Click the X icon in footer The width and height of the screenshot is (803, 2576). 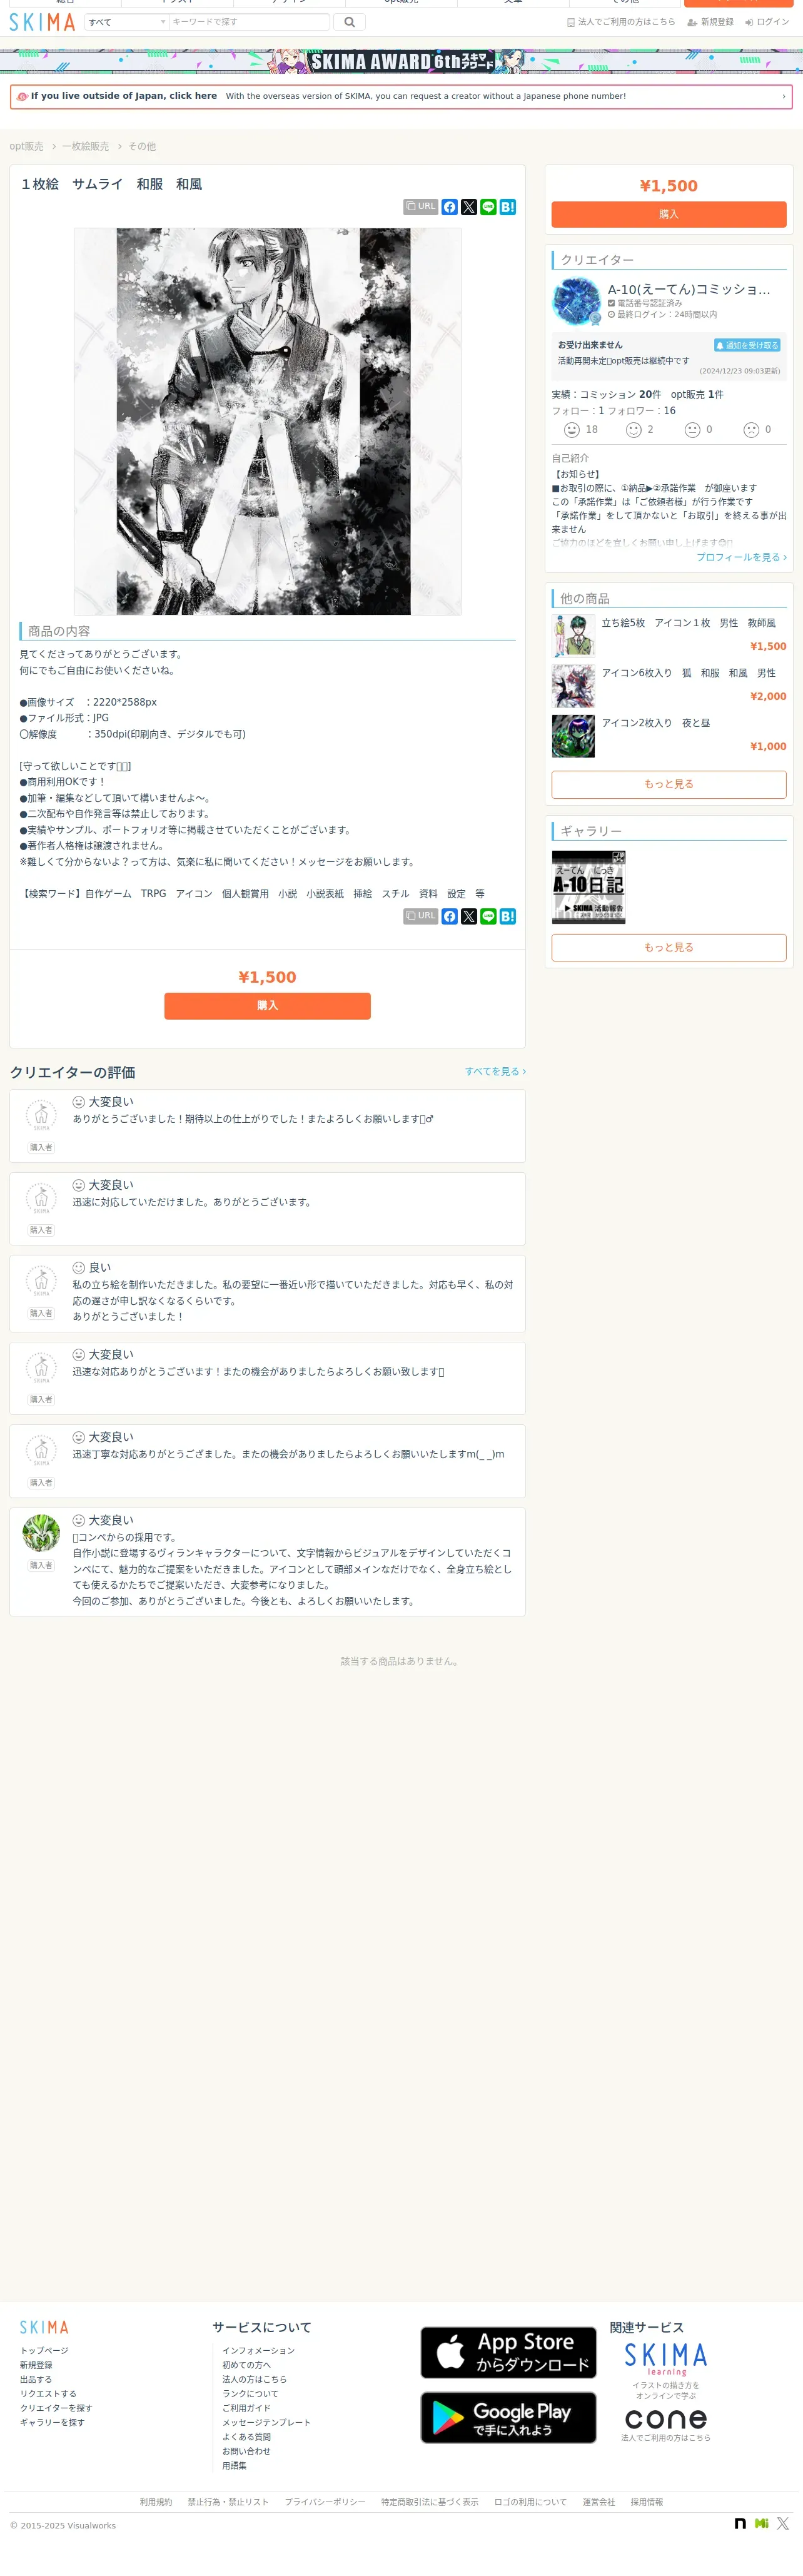[783, 2524]
